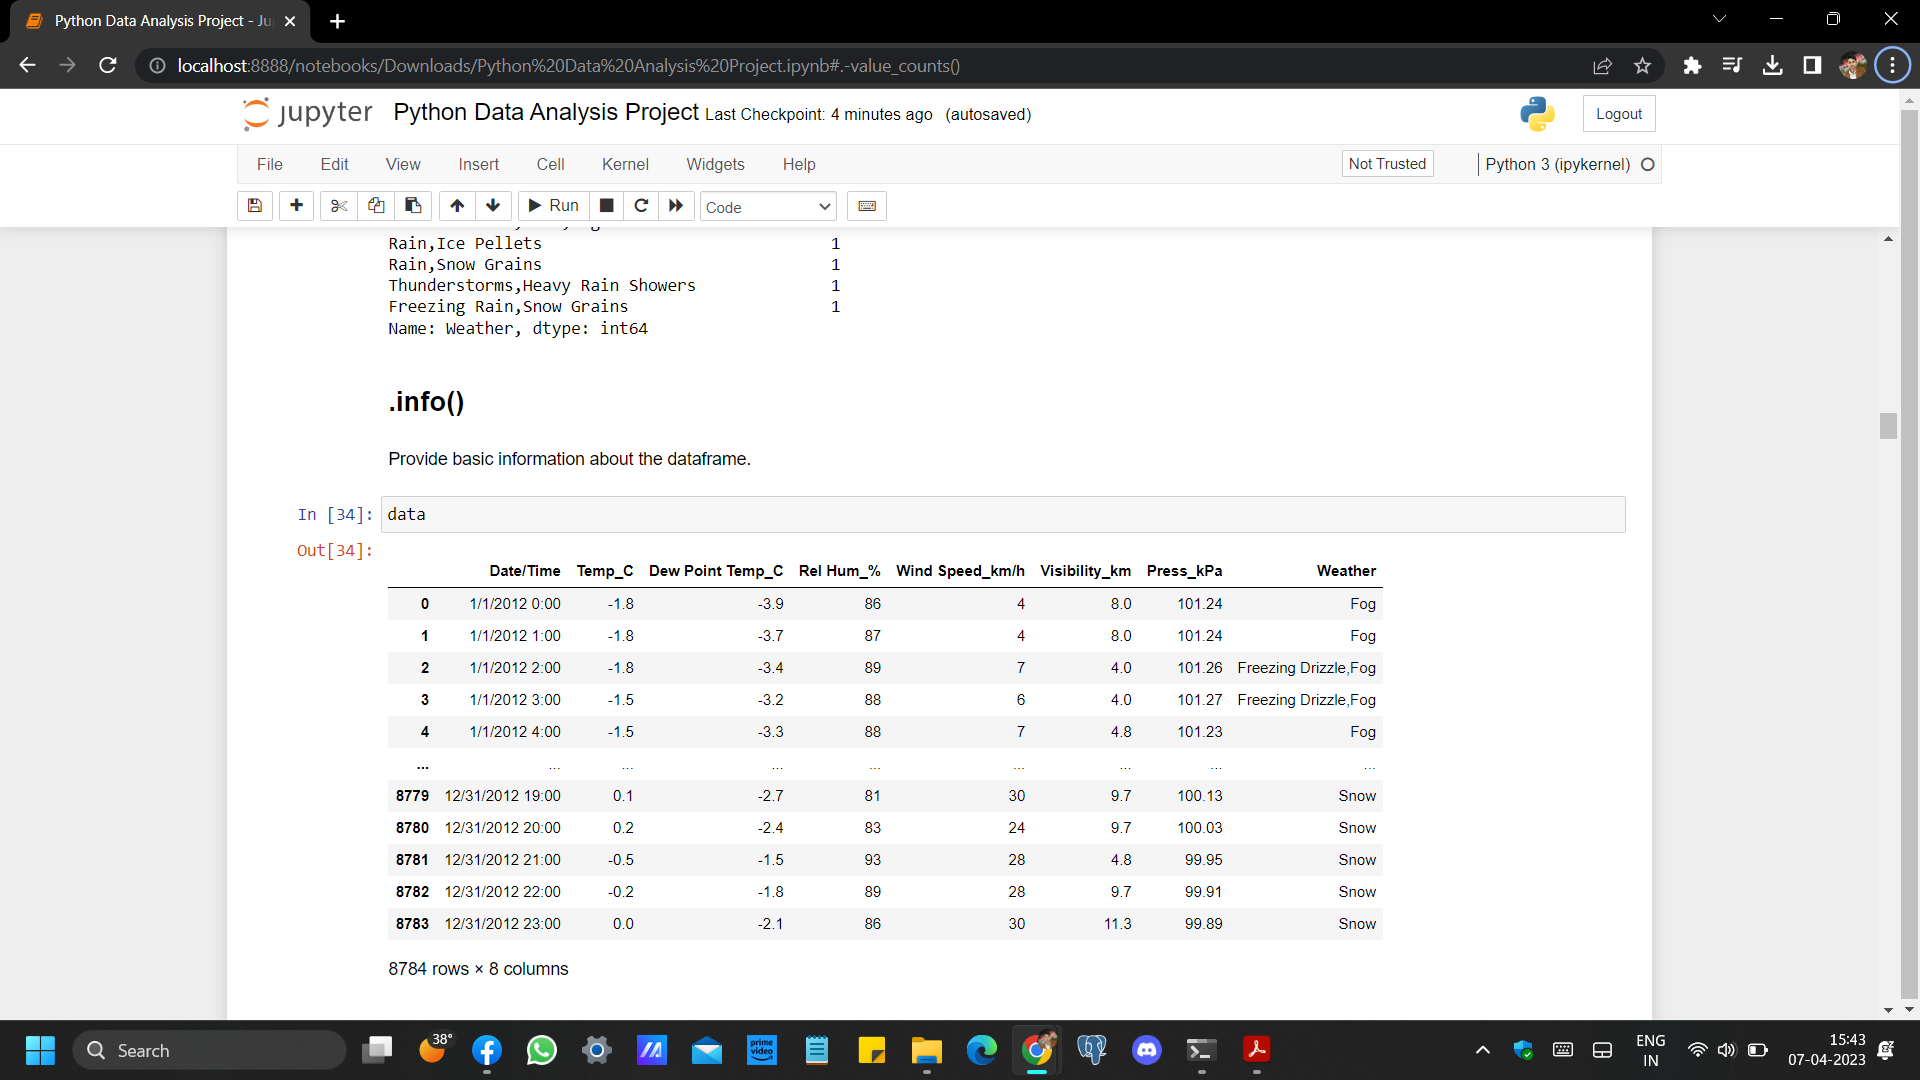Click the Run button in the toolbar
The width and height of the screenshot is (1920, 1080).
click(554, 206)
